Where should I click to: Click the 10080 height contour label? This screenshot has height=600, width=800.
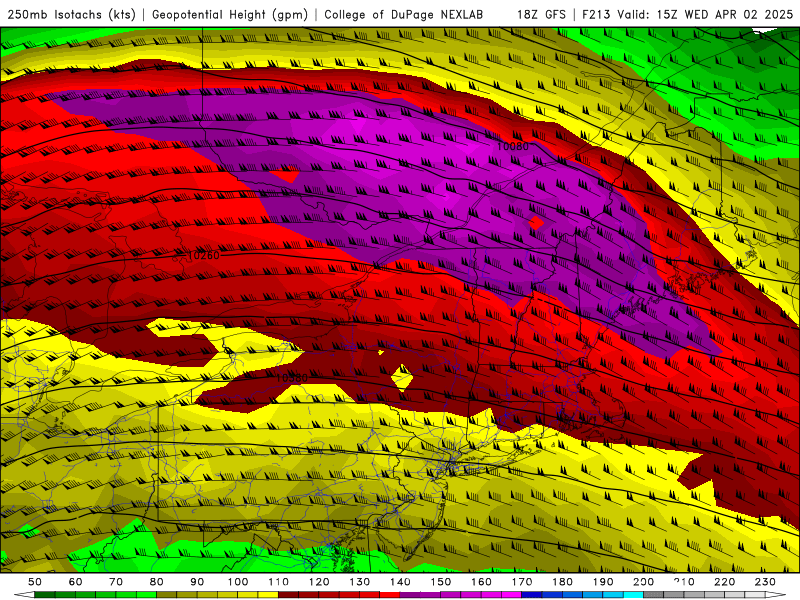[512, 146]
